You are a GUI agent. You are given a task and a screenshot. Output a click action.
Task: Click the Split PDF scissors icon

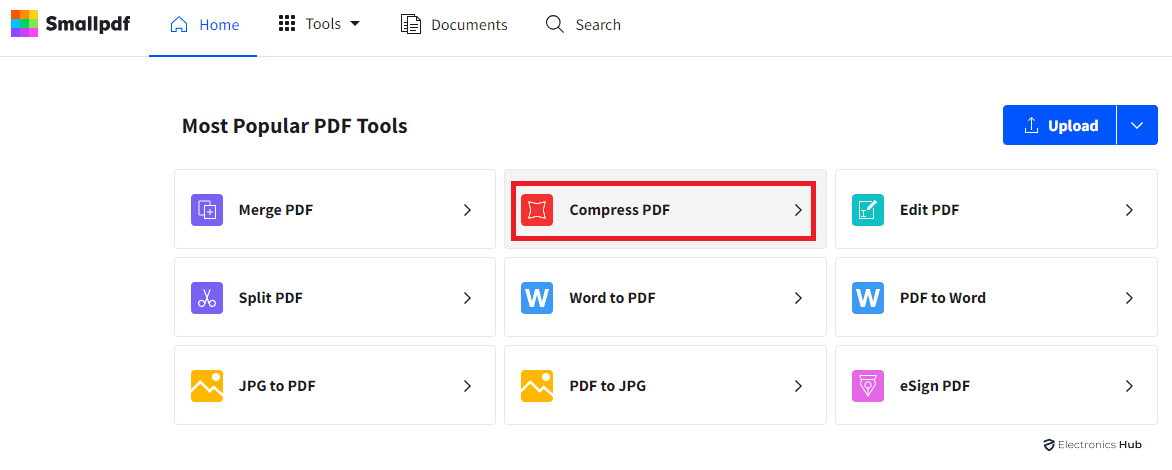click(207, 298)
